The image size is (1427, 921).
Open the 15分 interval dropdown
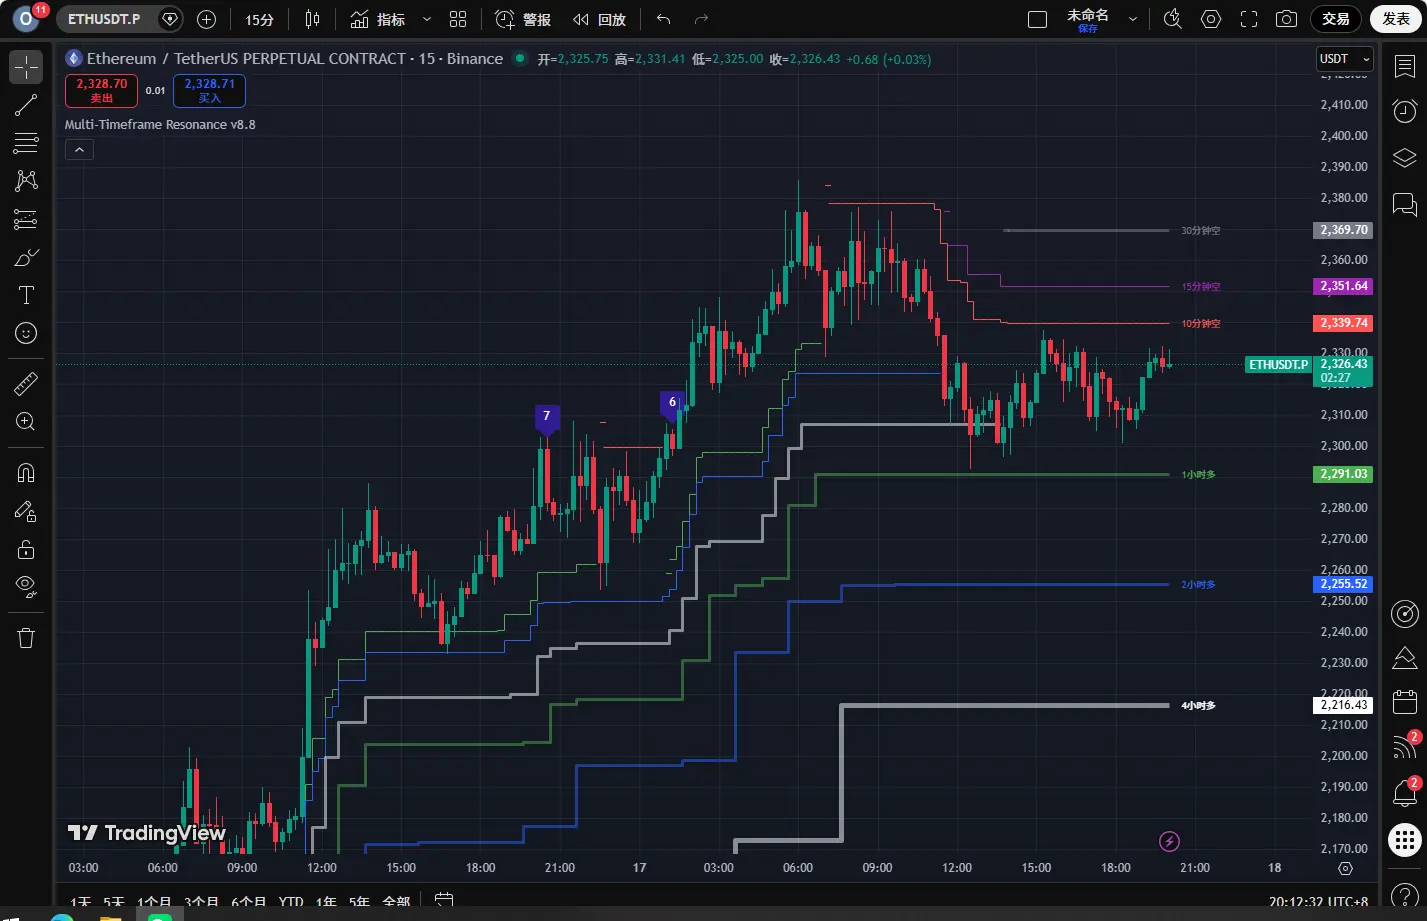(x=259, y=19)
